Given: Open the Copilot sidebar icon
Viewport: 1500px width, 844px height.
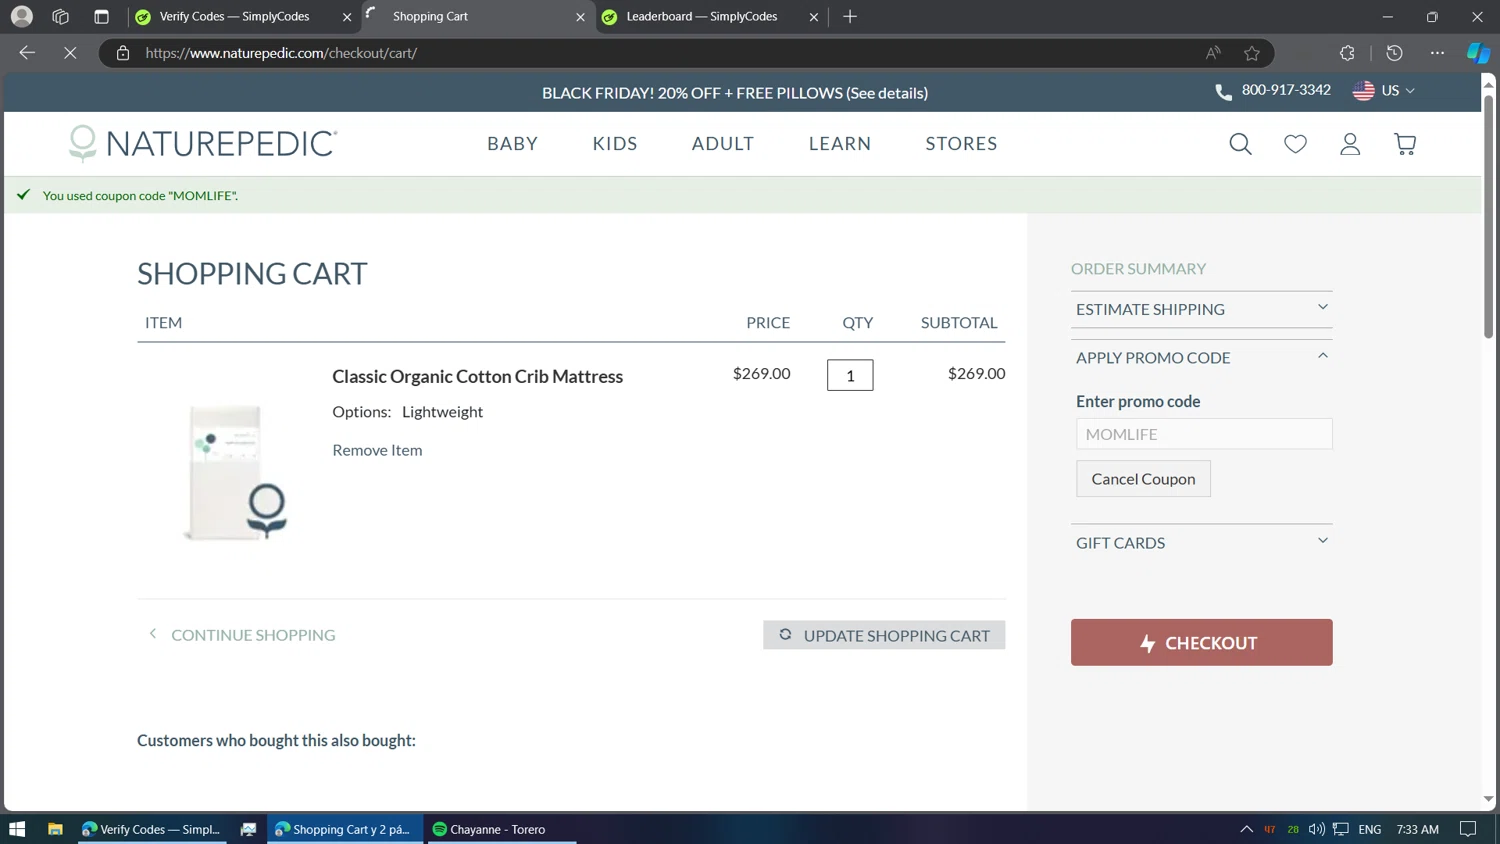Looking at the screenshot, I should pos(1478,53).
